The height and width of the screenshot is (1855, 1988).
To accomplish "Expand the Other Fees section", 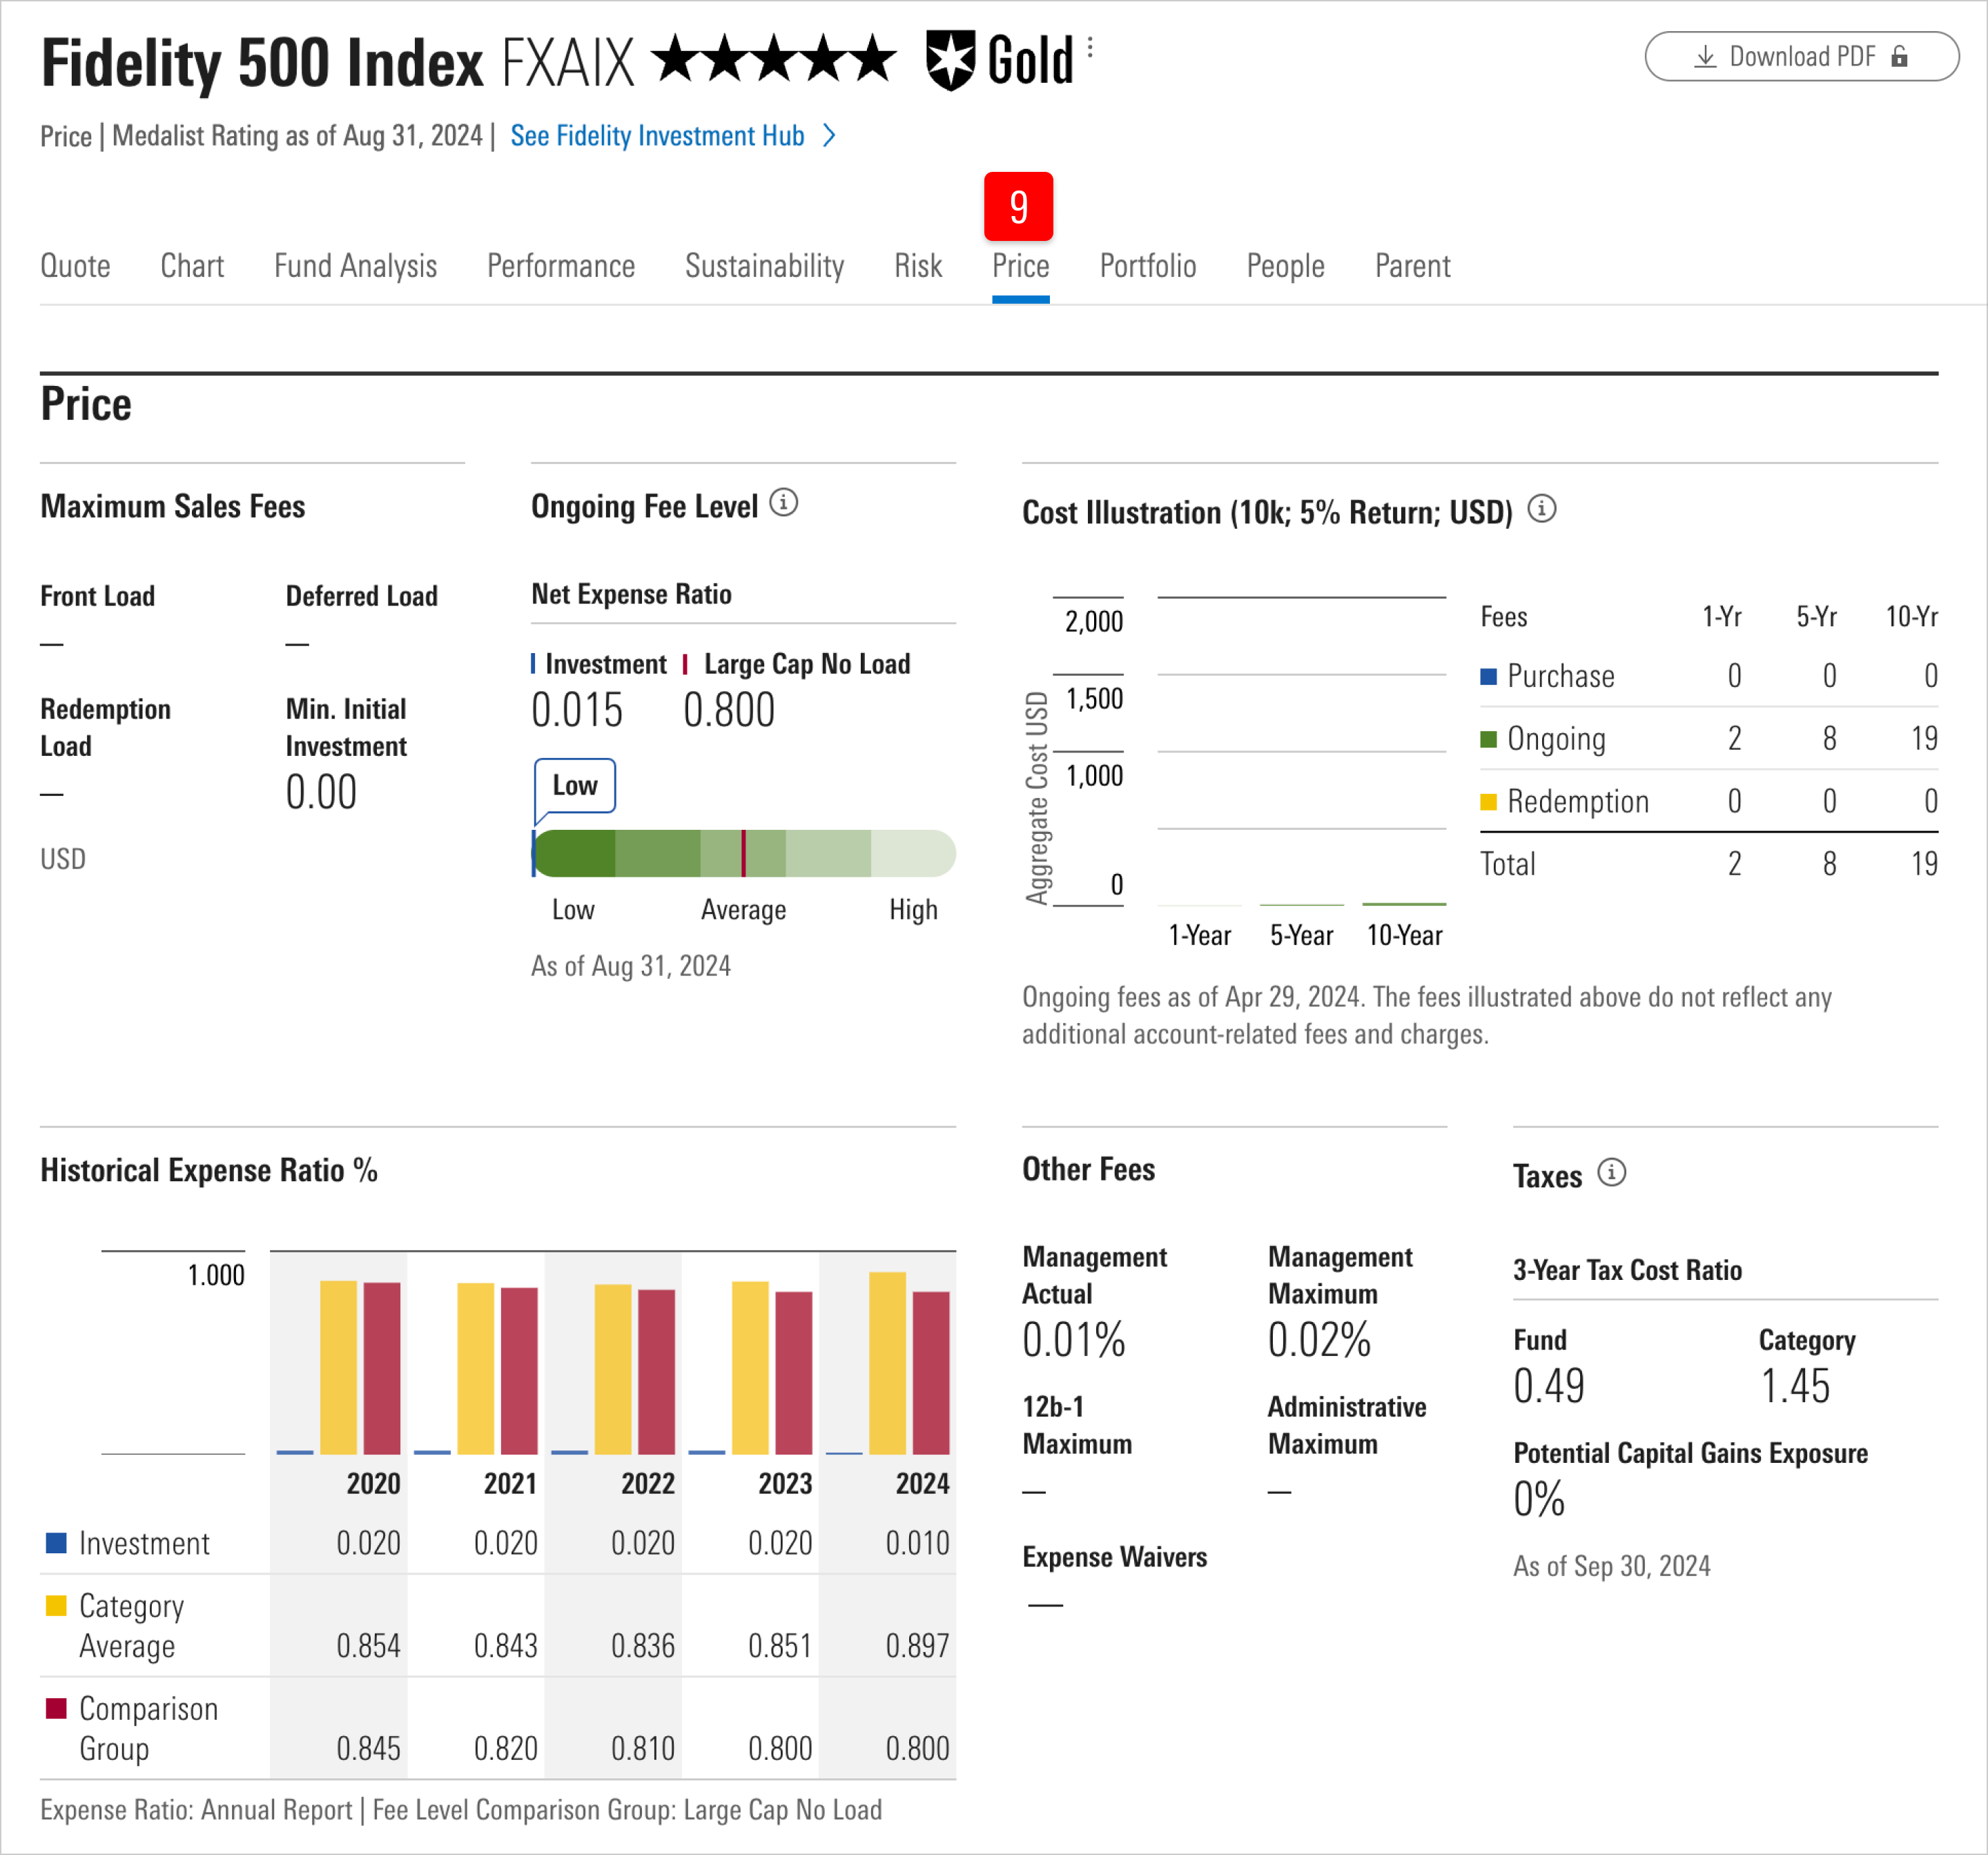I will click(1088, 1169).
